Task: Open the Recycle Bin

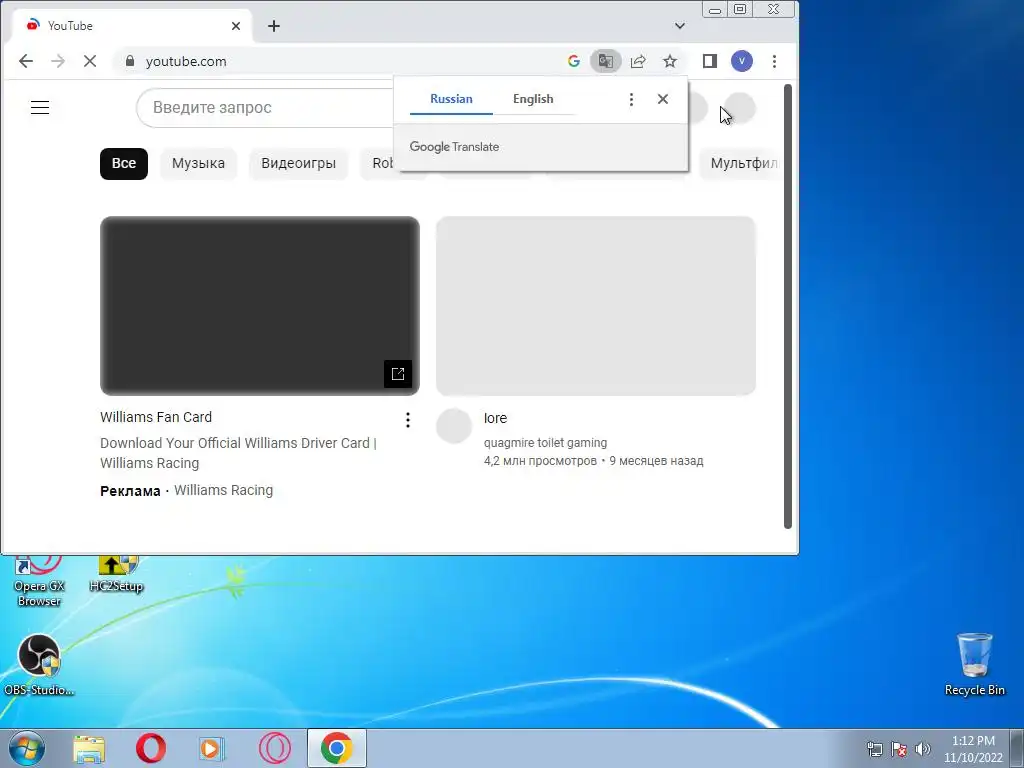Action: coord(974,664)
